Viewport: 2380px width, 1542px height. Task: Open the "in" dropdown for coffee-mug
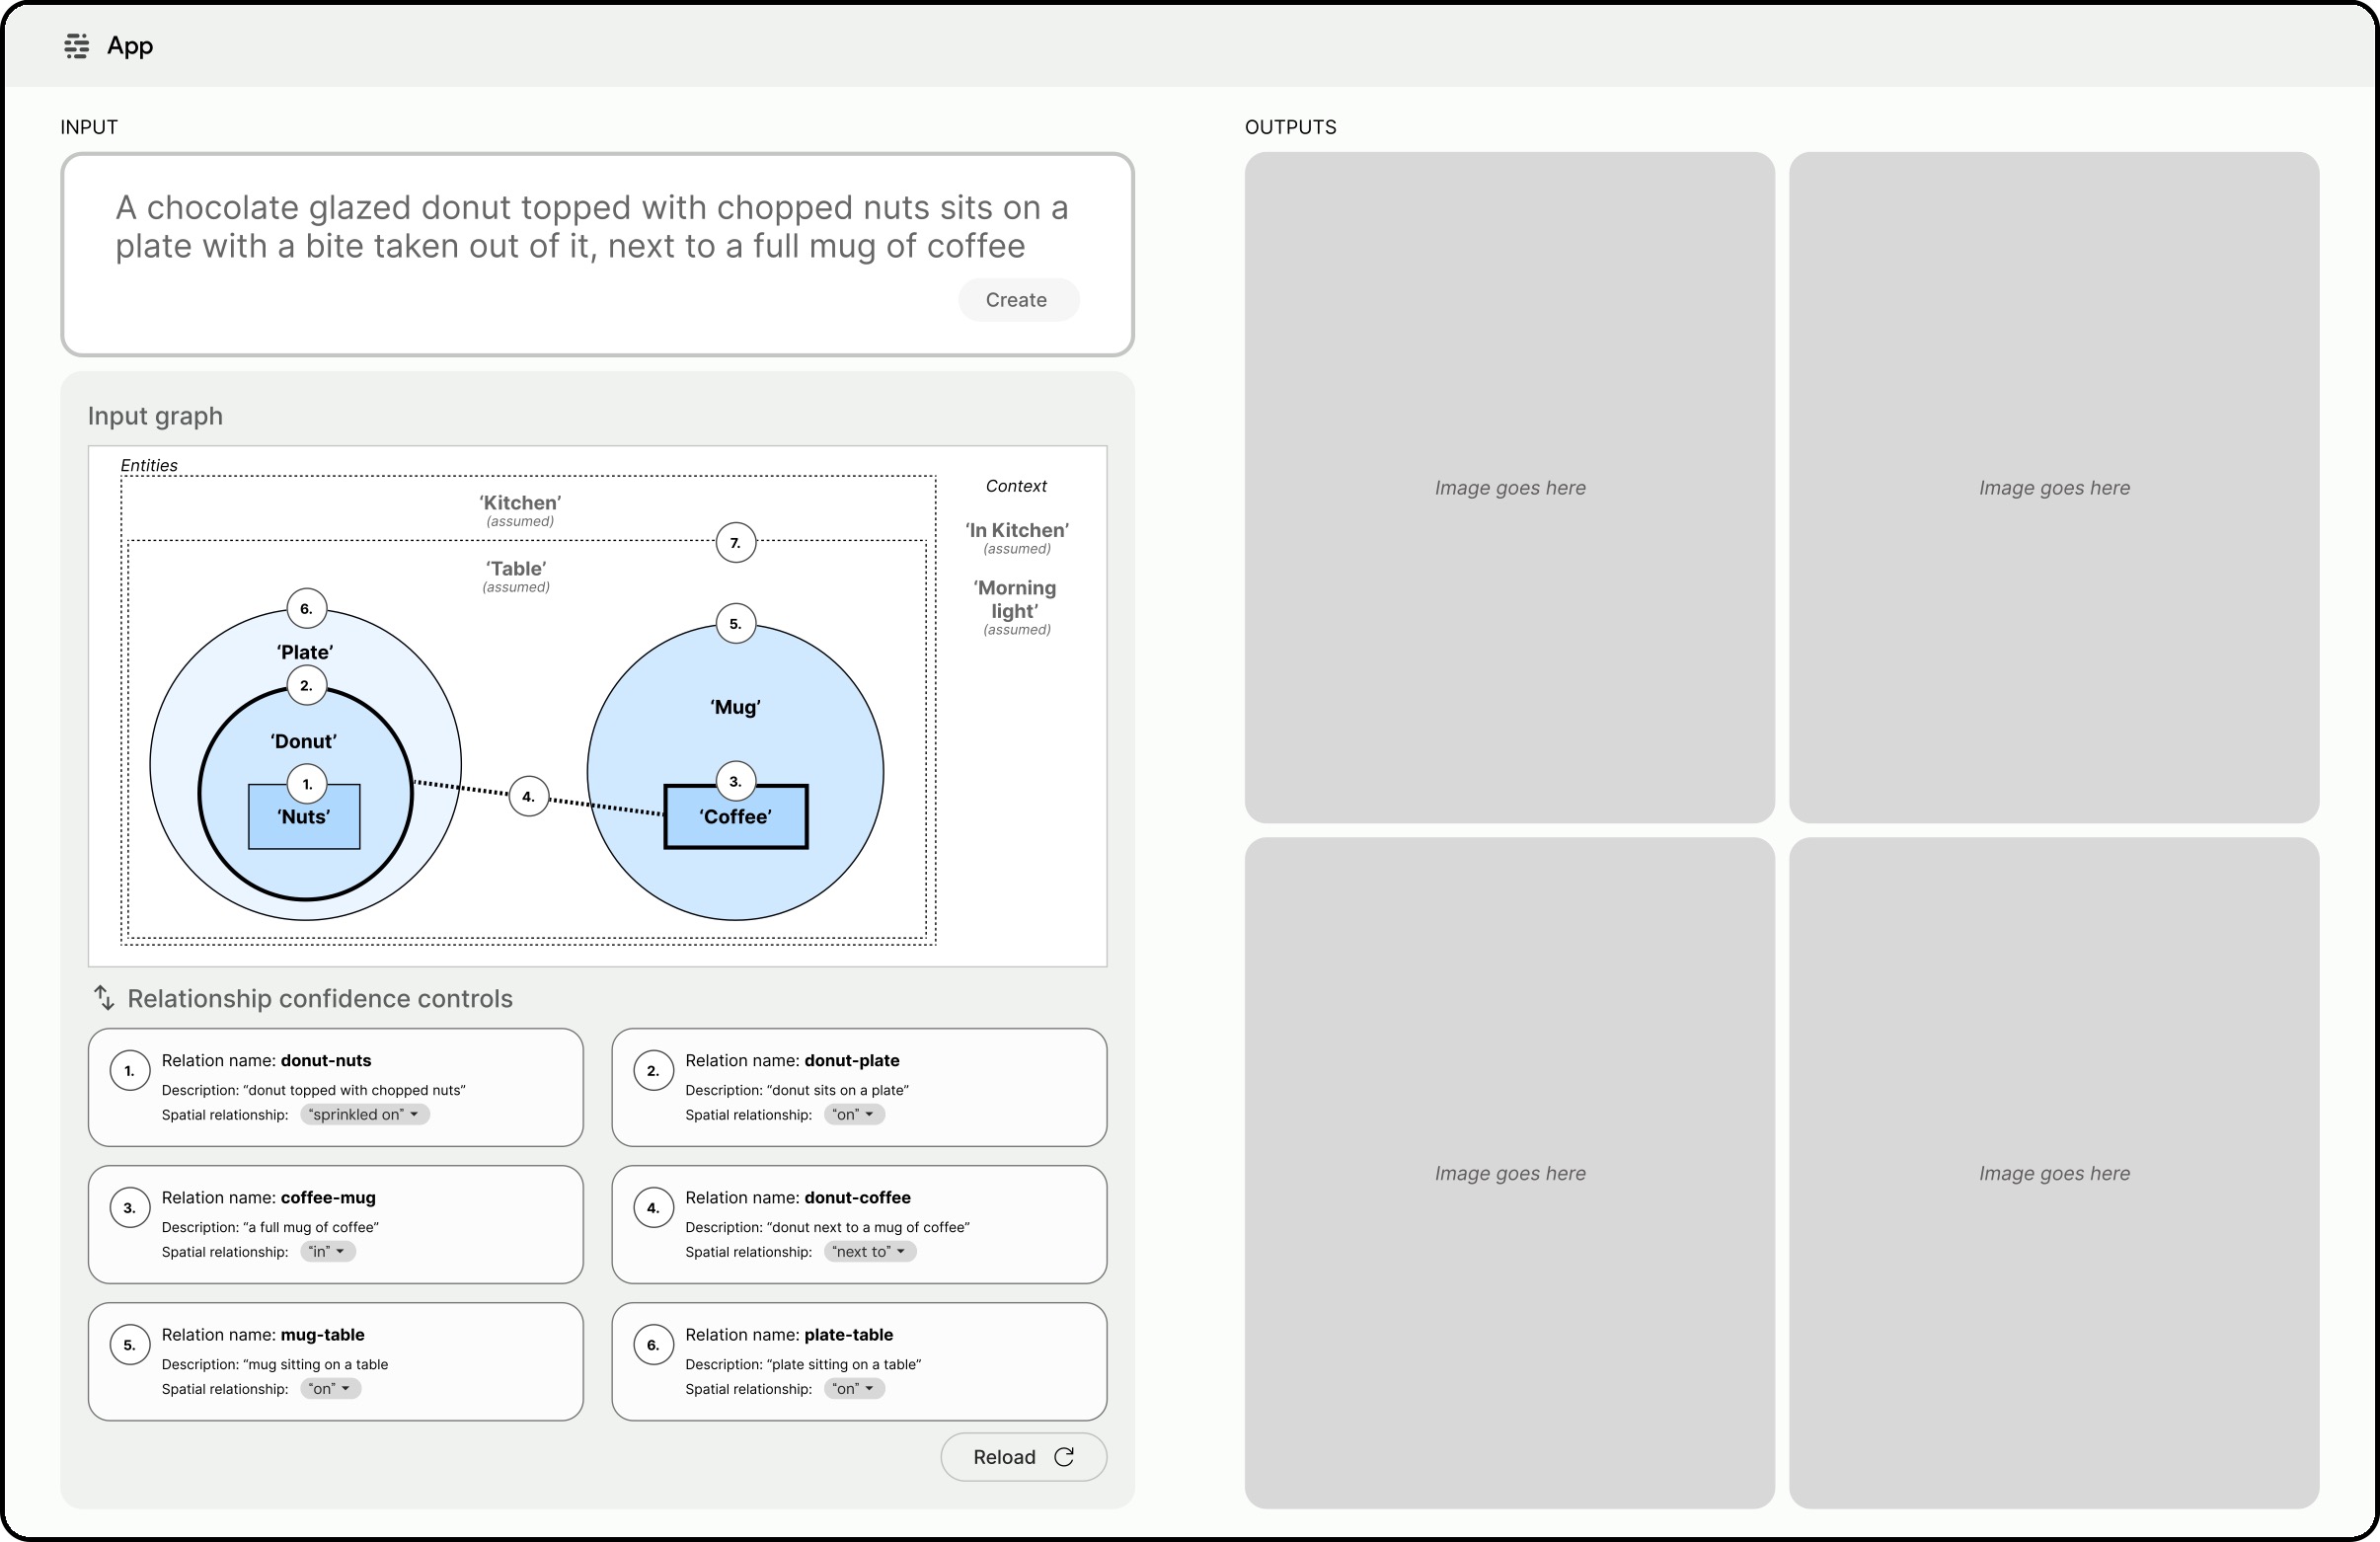[327, 1252]
